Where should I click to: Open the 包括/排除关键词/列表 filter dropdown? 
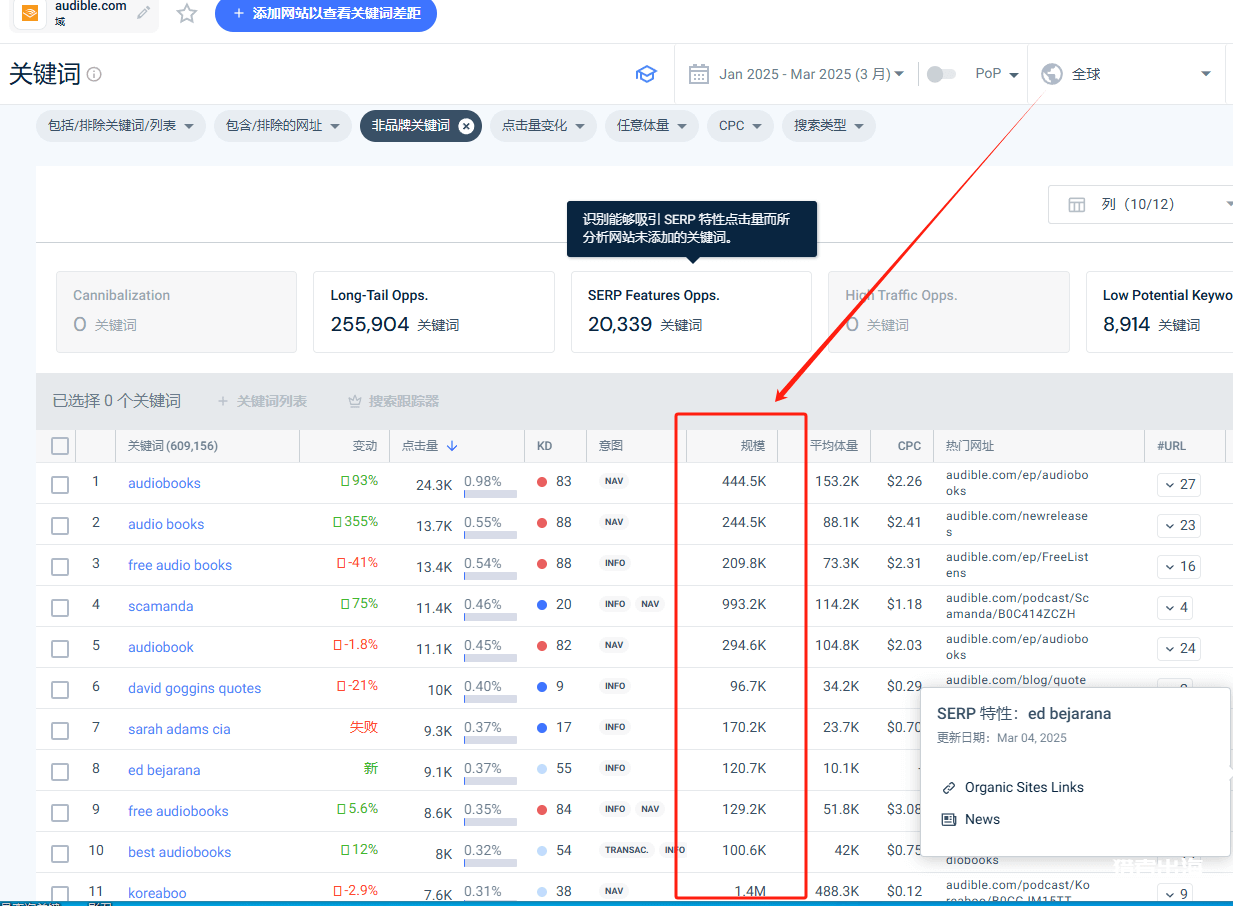(x=121, y=126)
